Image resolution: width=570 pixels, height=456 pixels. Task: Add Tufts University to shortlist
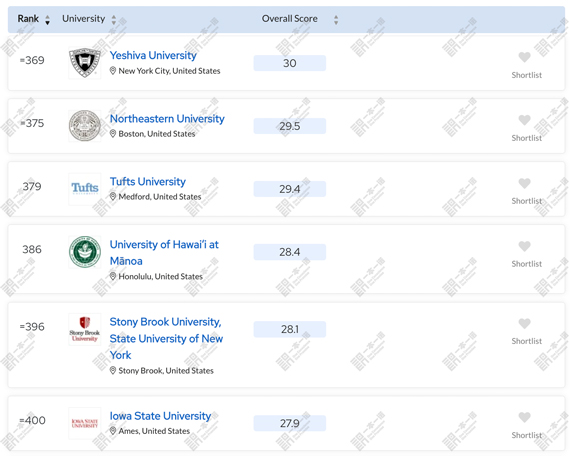point(524,183)
